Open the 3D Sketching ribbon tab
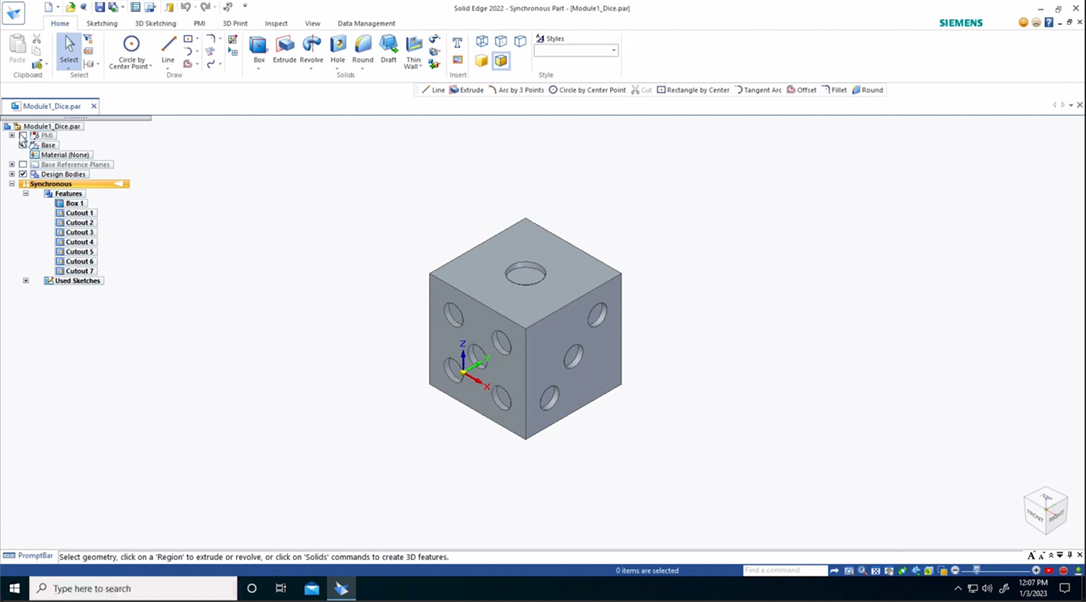The height and width of the screenshot is (602, 1086). point(155,24)
